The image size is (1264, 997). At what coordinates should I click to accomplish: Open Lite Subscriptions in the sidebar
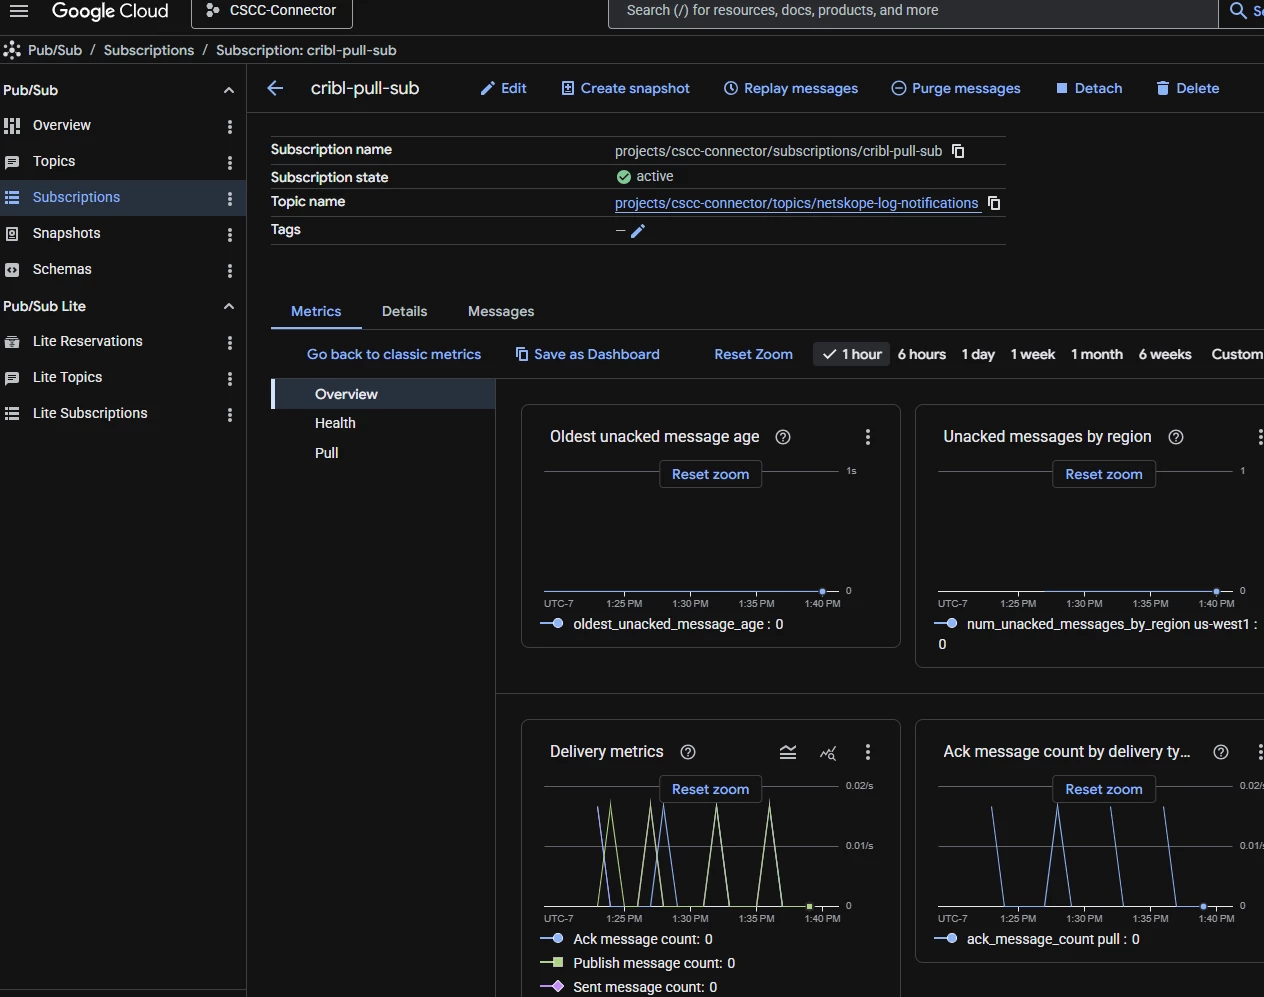point(90,413)
